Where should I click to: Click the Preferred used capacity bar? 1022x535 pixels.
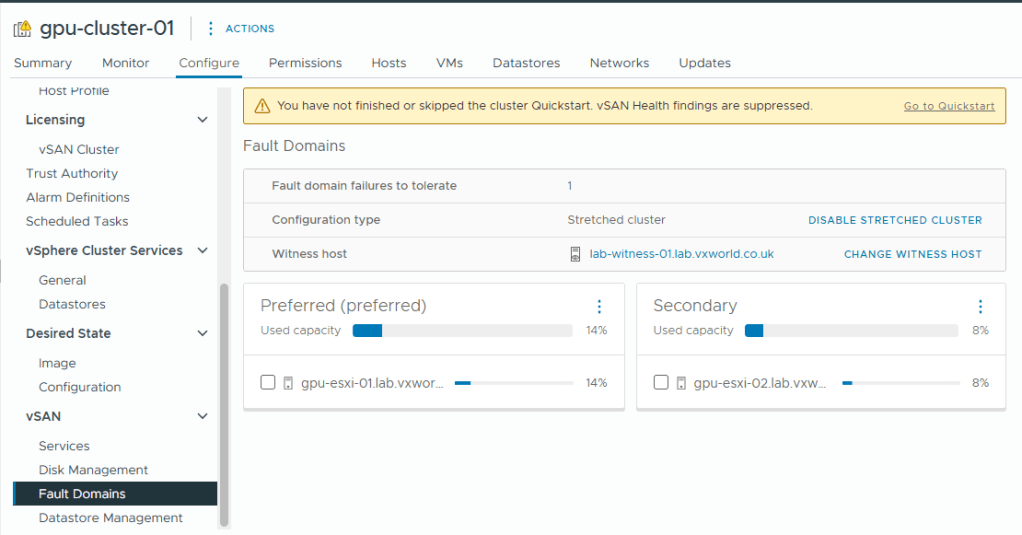(x=462, y=330)
